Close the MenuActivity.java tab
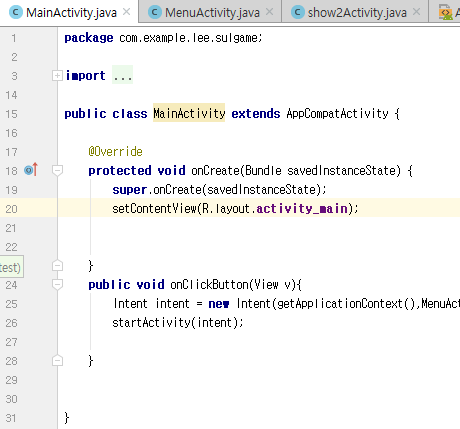 [269, 12]
